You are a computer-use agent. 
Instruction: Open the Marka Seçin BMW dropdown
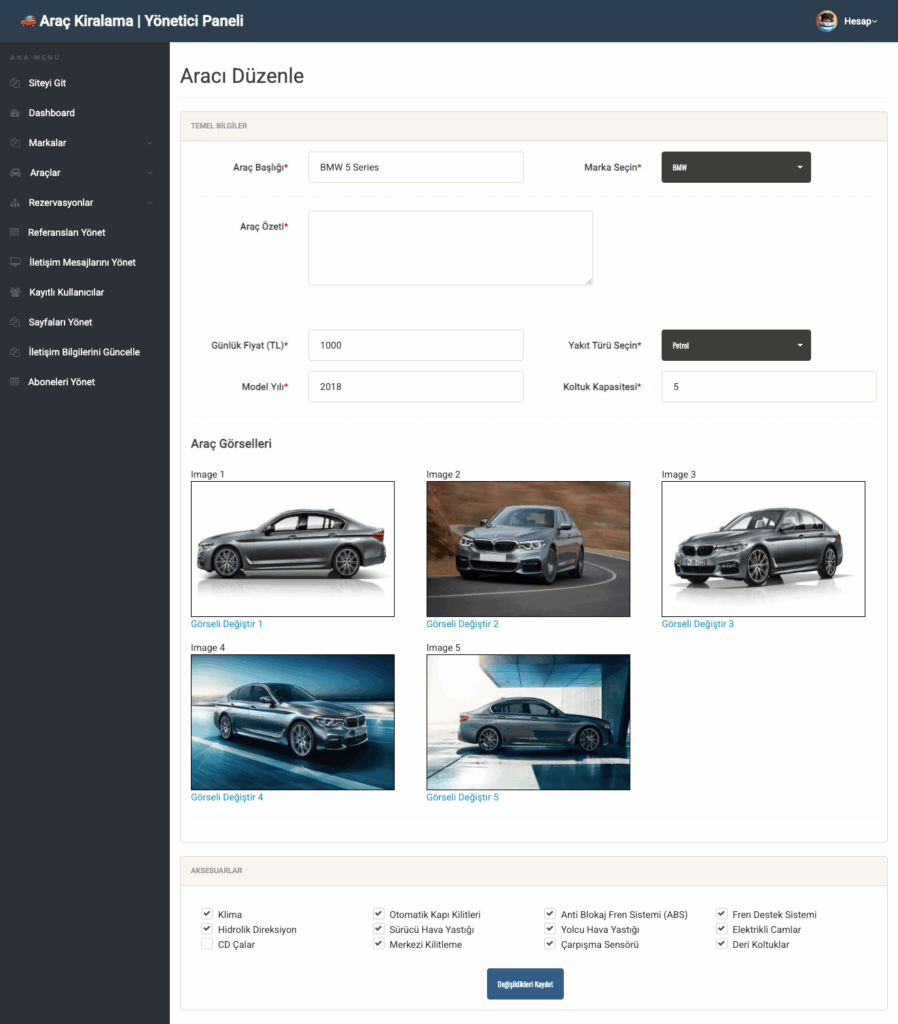click(x=736, y=167)
